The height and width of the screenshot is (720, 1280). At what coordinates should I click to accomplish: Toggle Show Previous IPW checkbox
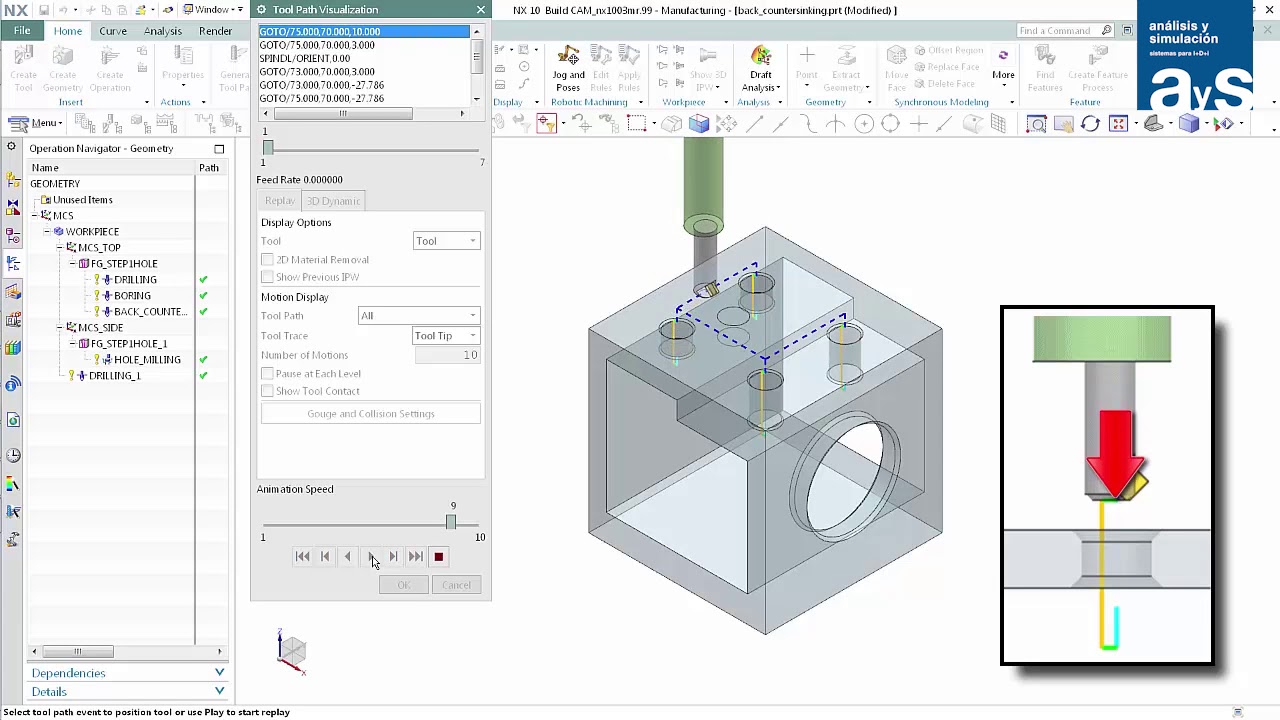point(267,277)
